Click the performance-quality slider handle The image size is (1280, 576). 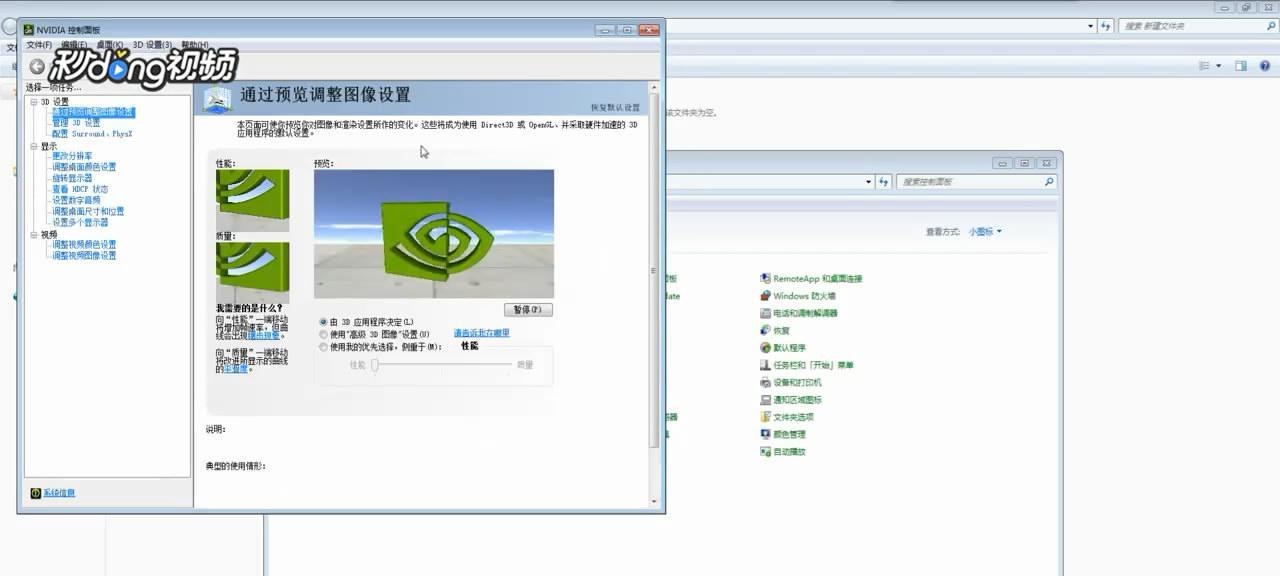(x=374, y=365)
